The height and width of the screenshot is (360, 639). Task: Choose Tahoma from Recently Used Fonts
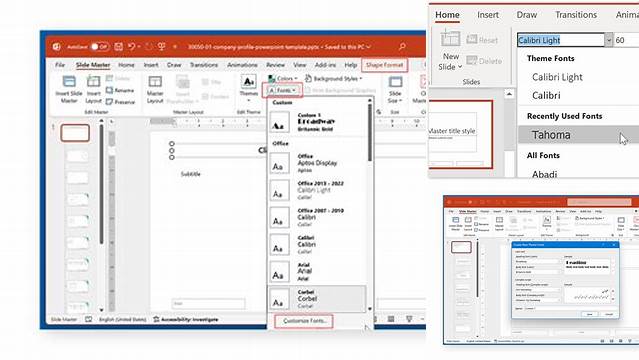551,135
